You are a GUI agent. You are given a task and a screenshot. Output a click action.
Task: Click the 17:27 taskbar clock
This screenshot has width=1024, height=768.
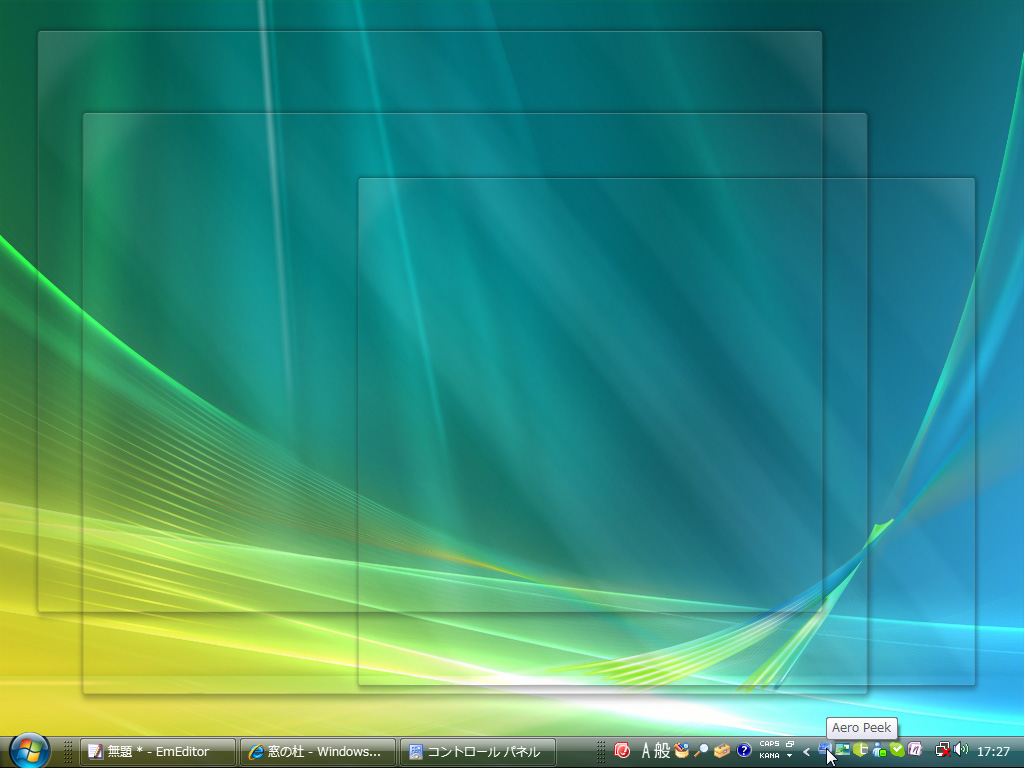click(x=993, y=752)
